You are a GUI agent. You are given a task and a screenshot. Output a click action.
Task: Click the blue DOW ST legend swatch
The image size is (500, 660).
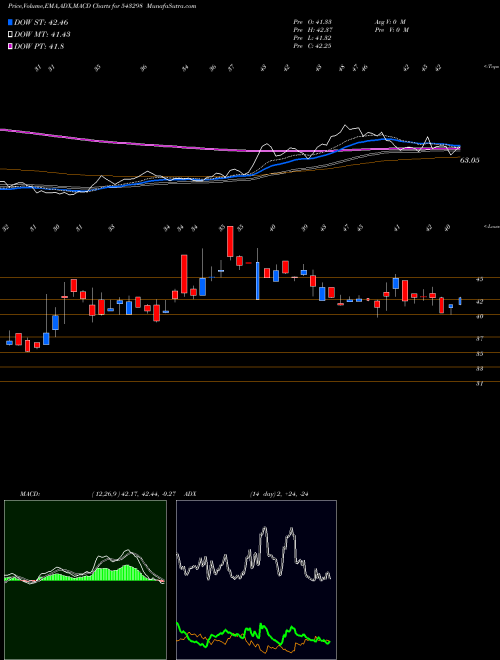tap(10, 22)
